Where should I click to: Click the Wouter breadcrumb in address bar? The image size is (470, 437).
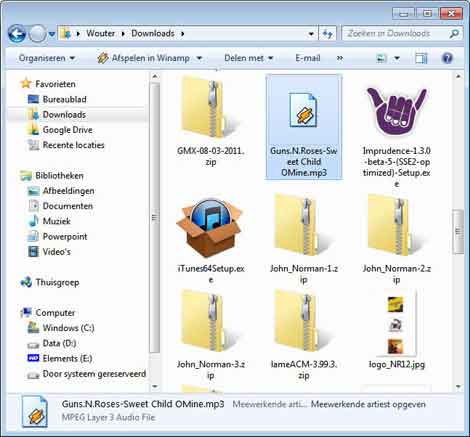(x=100, y=33)
